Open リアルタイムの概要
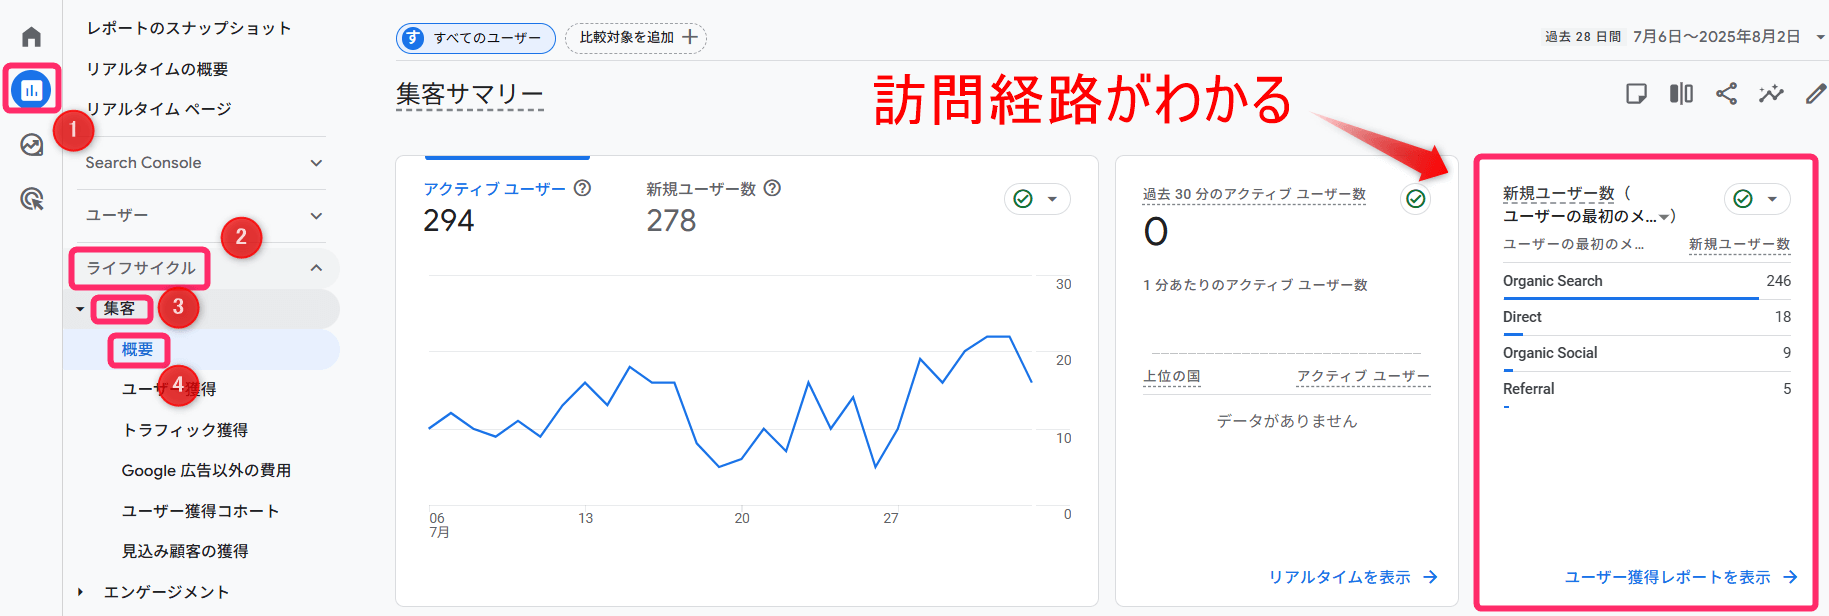The height and width of the screenshot is (616, 1829). [x=157, y=69]
